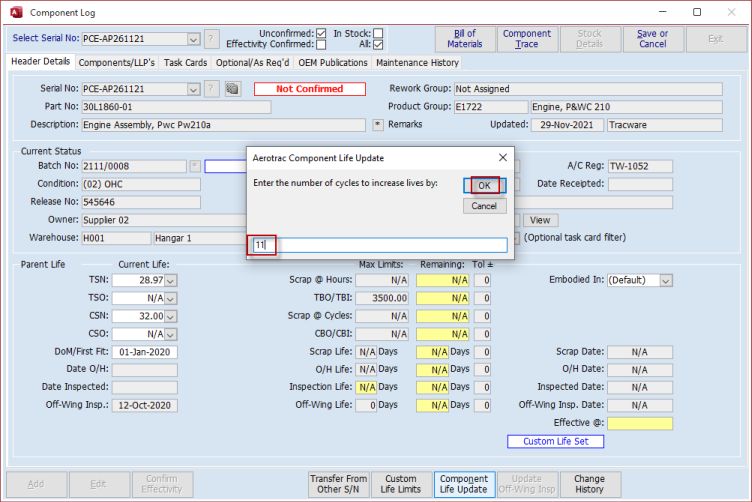Toggle the Effectivity Confirmed checkbox
Image resolution: width=752 pixels, height=502 pixels.
321,44
